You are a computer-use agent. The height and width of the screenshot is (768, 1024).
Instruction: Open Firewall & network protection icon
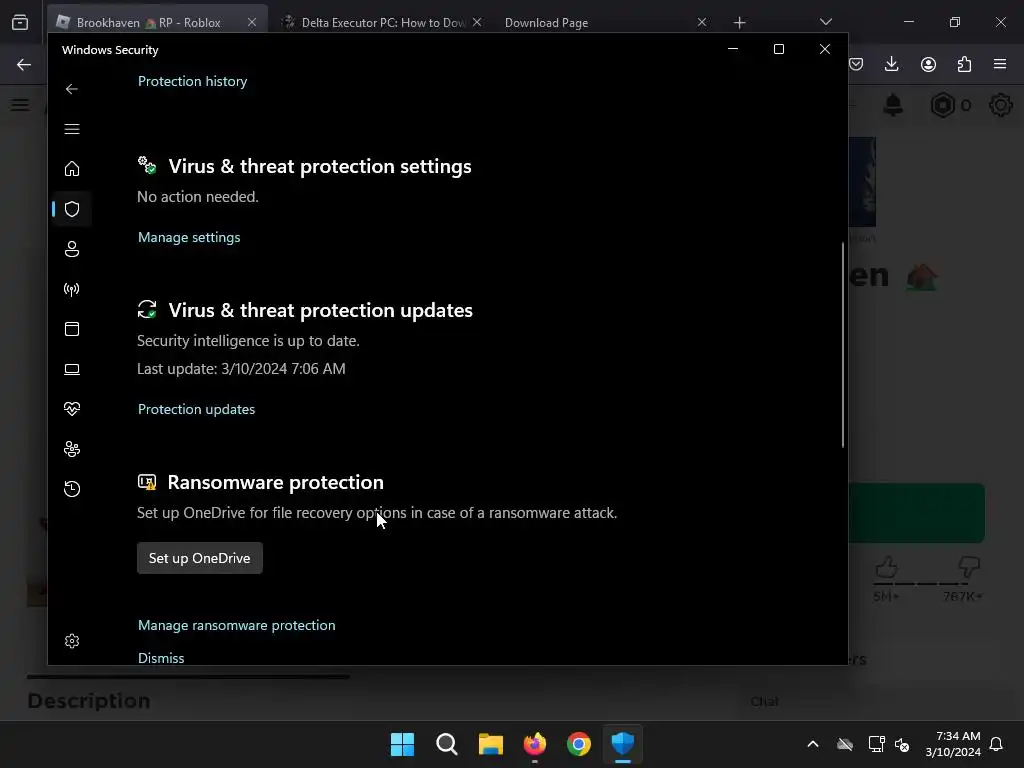(x=72, y=289)
